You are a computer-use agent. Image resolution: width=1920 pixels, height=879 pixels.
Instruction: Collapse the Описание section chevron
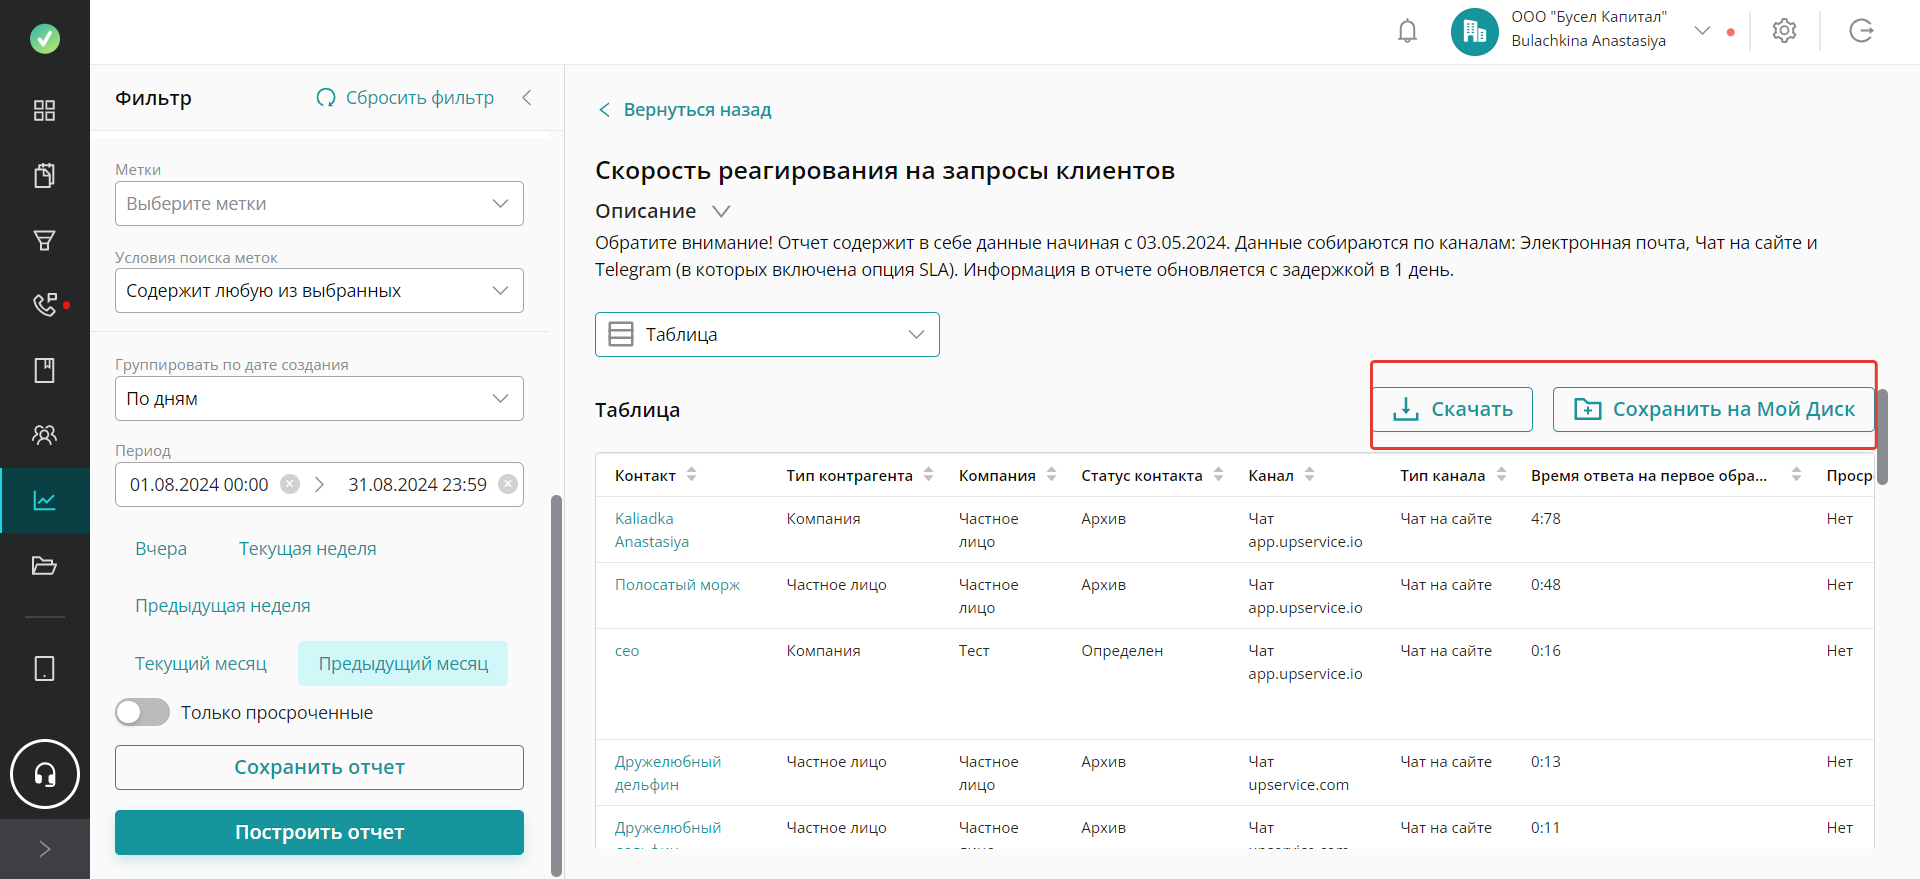[x=721, y=211]
